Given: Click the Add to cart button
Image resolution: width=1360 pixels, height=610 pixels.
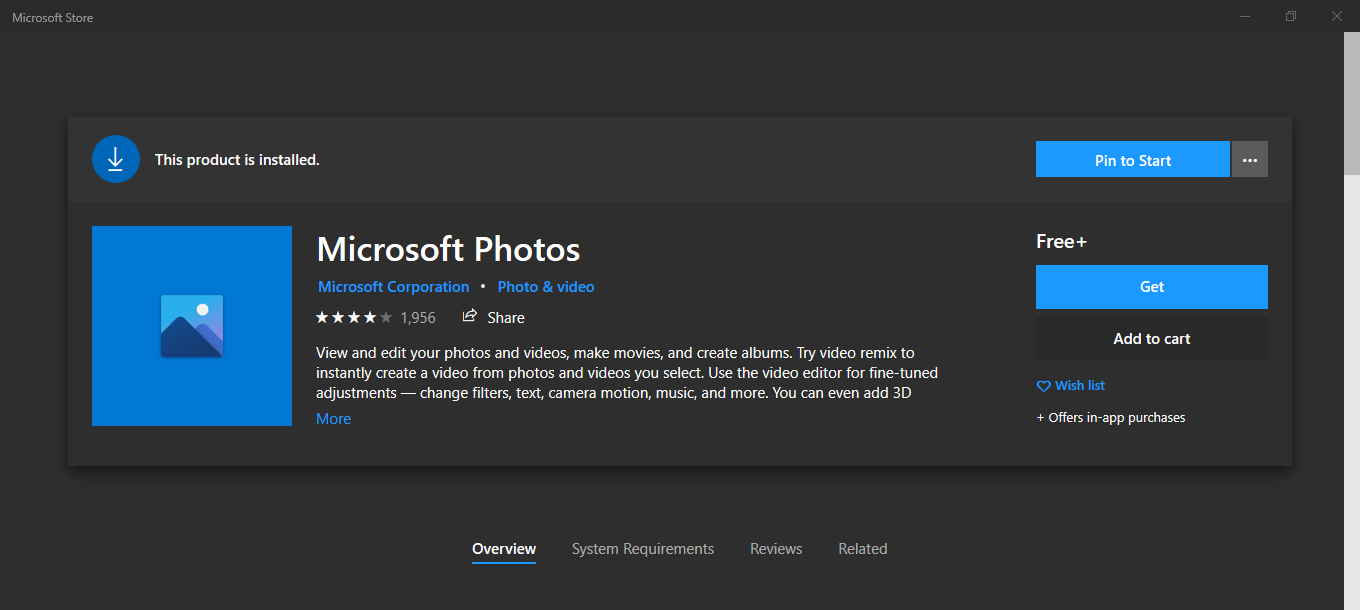Looking at the screenshot, I should [x=1151, y=339].
